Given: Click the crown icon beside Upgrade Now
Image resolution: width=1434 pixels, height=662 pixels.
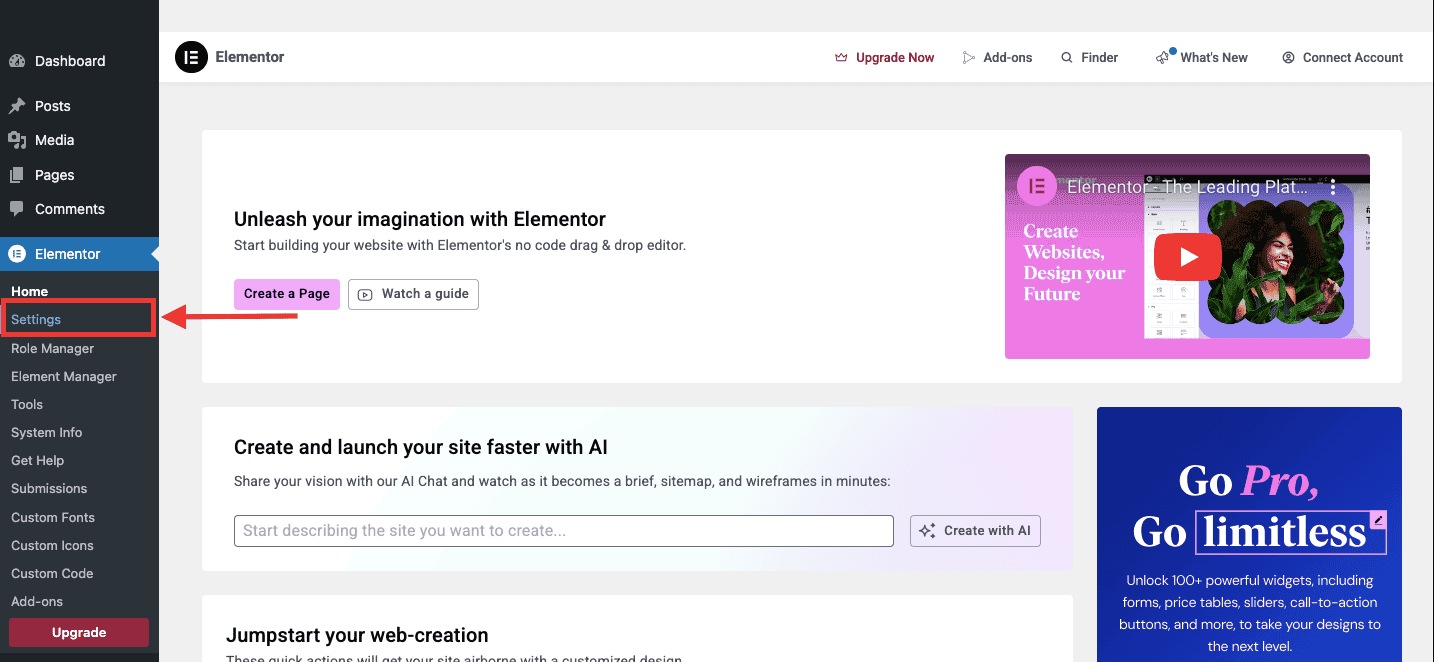Looking at the screenshot, I should click(841, 58).
